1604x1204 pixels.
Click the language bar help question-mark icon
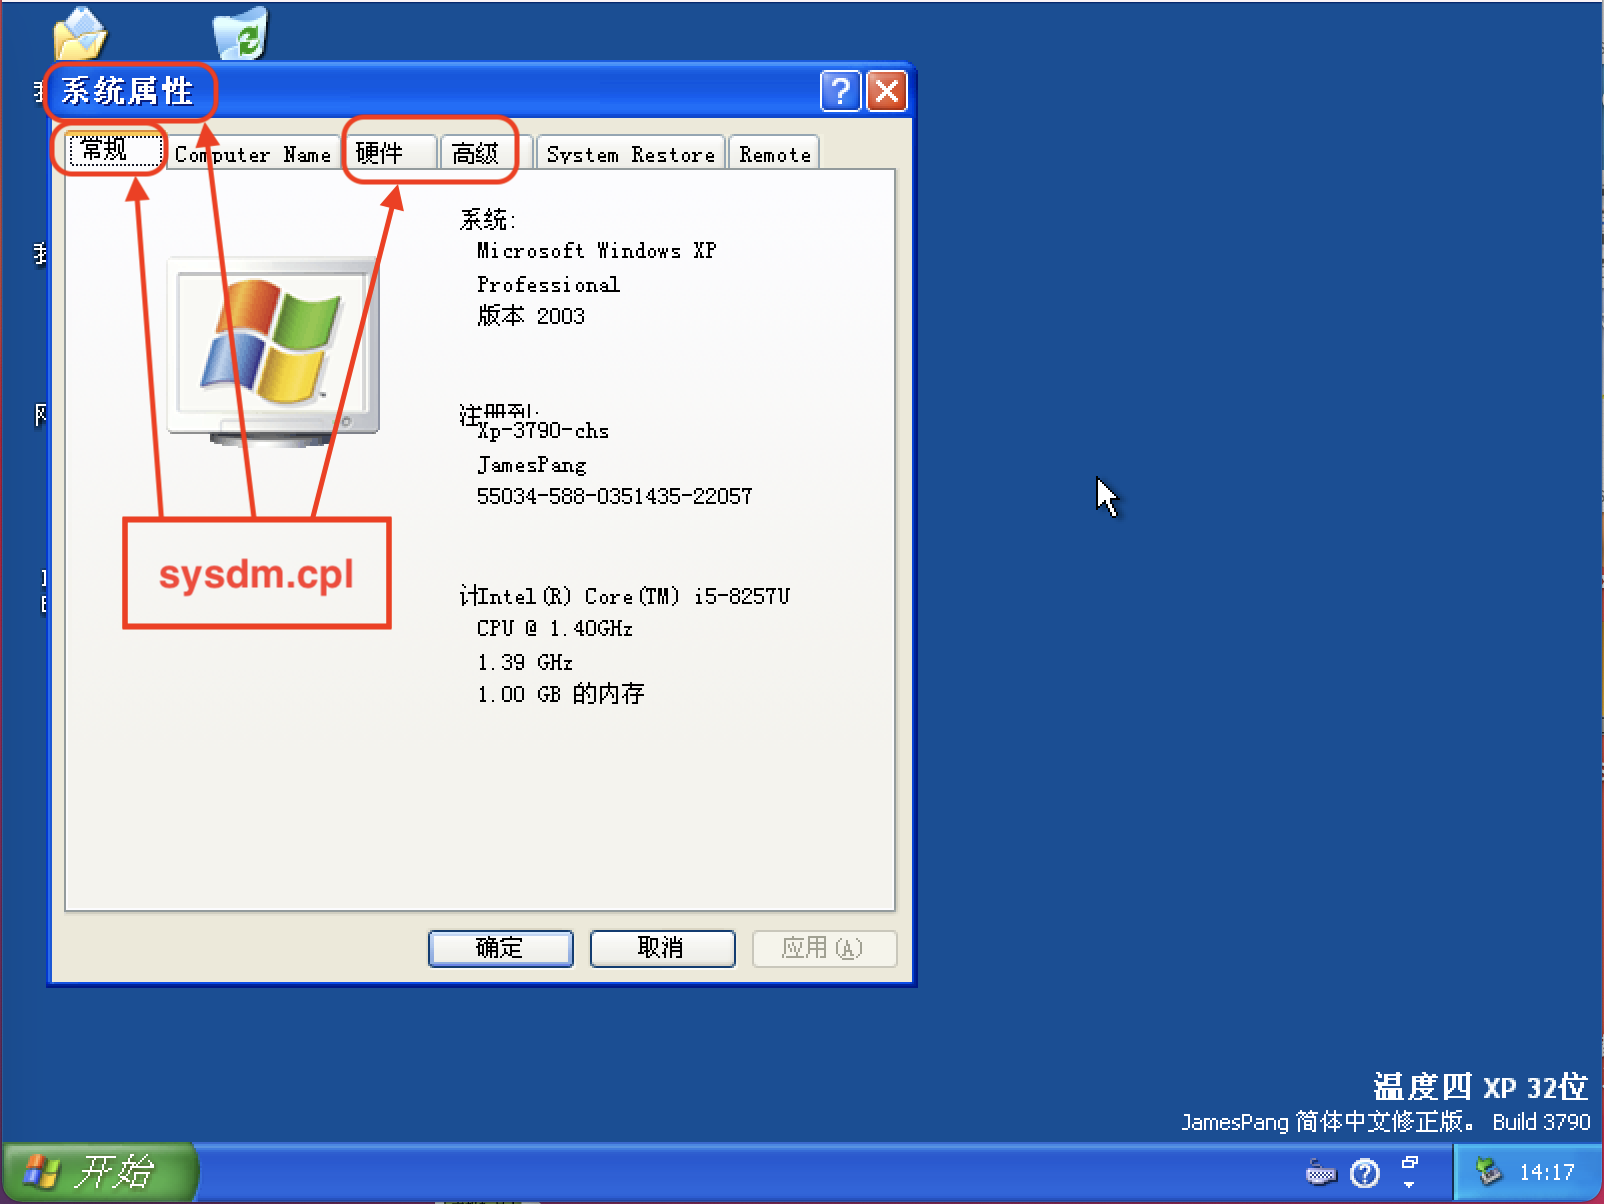[1364, 1172]
